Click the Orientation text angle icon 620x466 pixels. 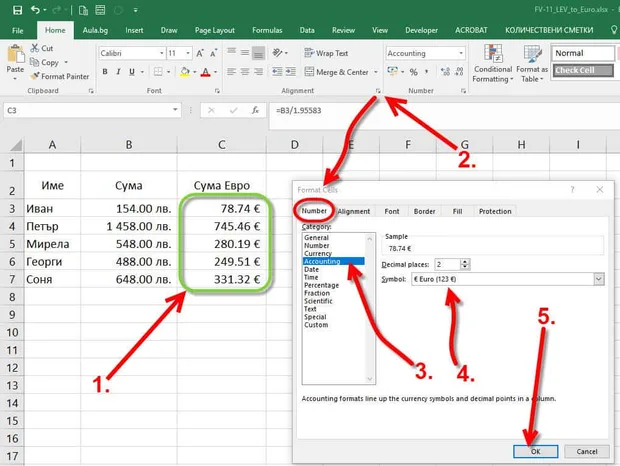click(x=278, y=52)
